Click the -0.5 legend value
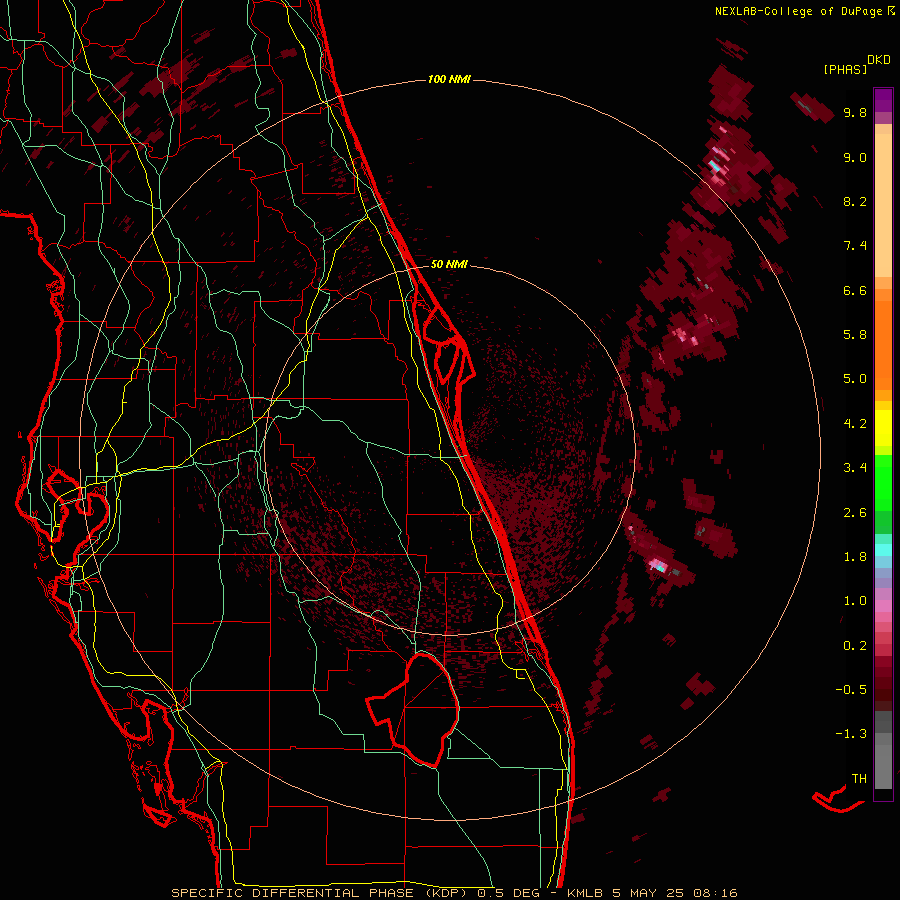 pyautogui.click(x=851, y=690)
